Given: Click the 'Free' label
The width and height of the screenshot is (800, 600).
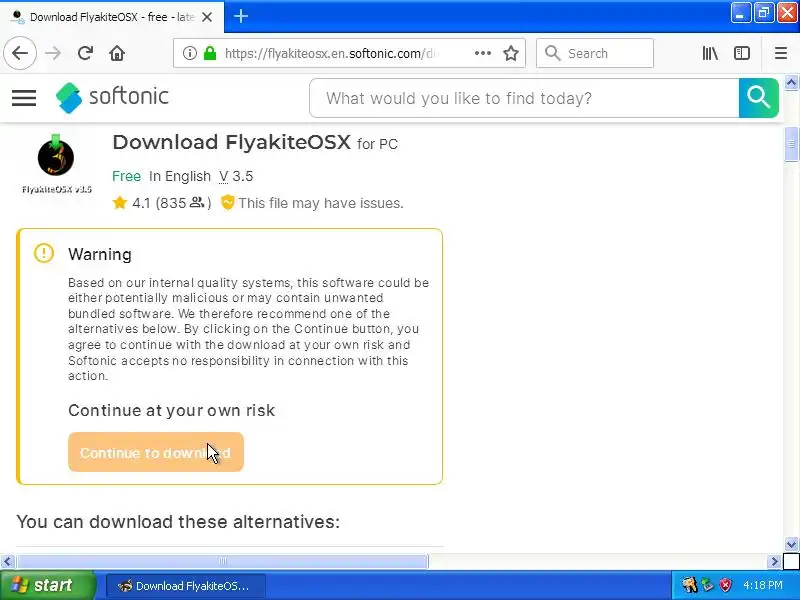Looking at the screenshot, I should coord(127,176).
